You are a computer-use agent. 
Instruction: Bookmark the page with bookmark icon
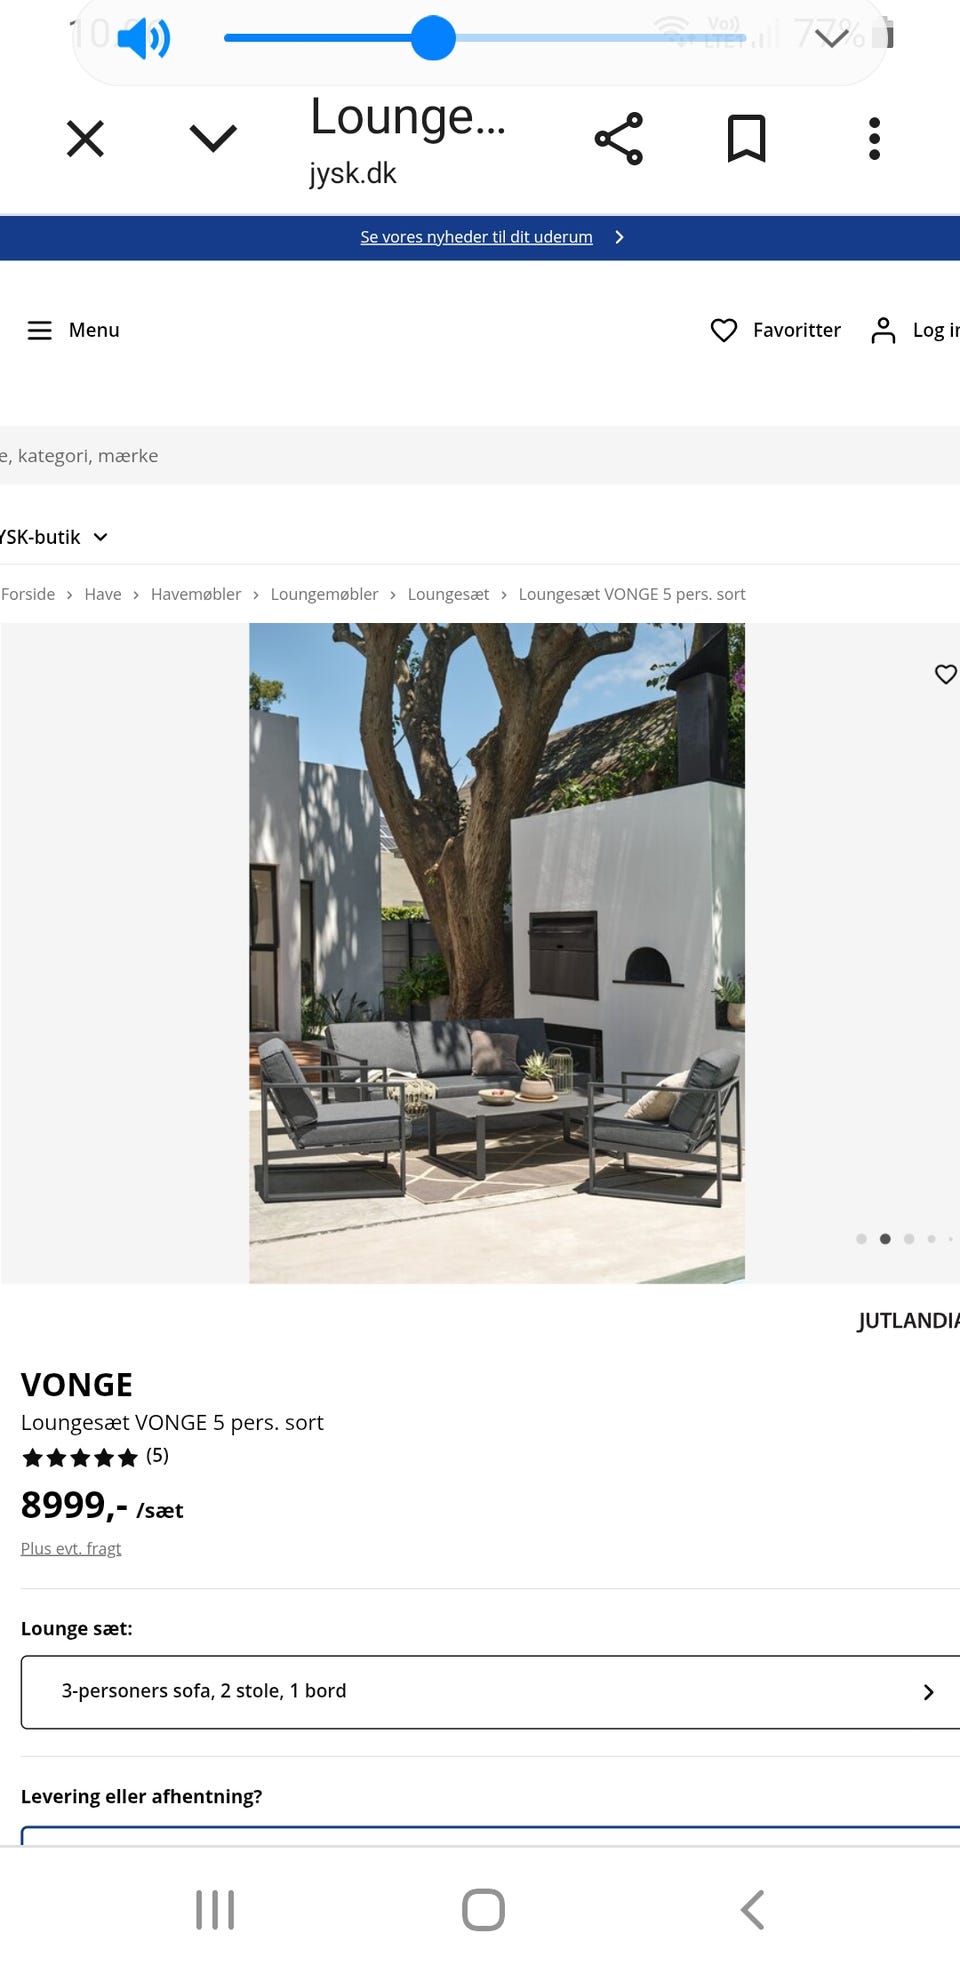[746, 139]
